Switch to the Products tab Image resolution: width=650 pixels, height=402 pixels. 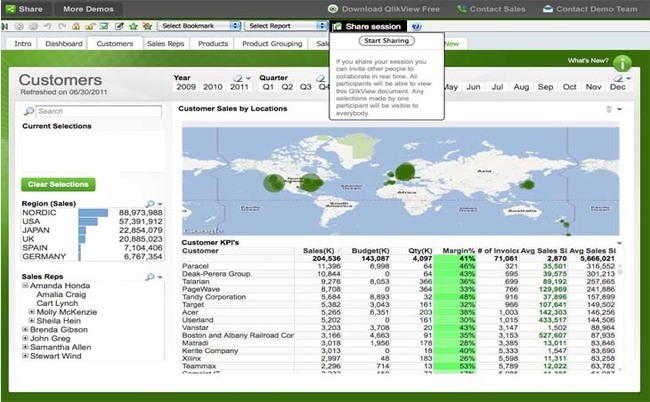click(x=213, y=44)
